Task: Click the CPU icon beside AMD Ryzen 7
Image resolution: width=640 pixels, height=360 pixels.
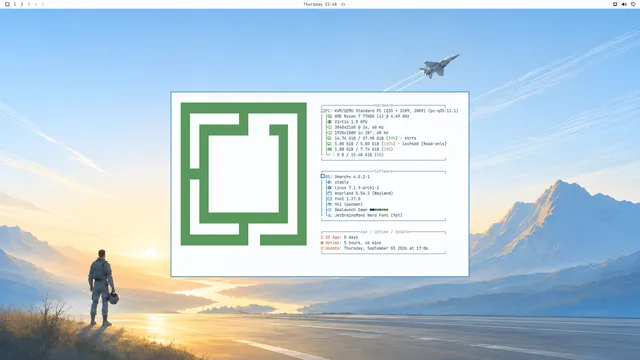Action: click(329, 116)
